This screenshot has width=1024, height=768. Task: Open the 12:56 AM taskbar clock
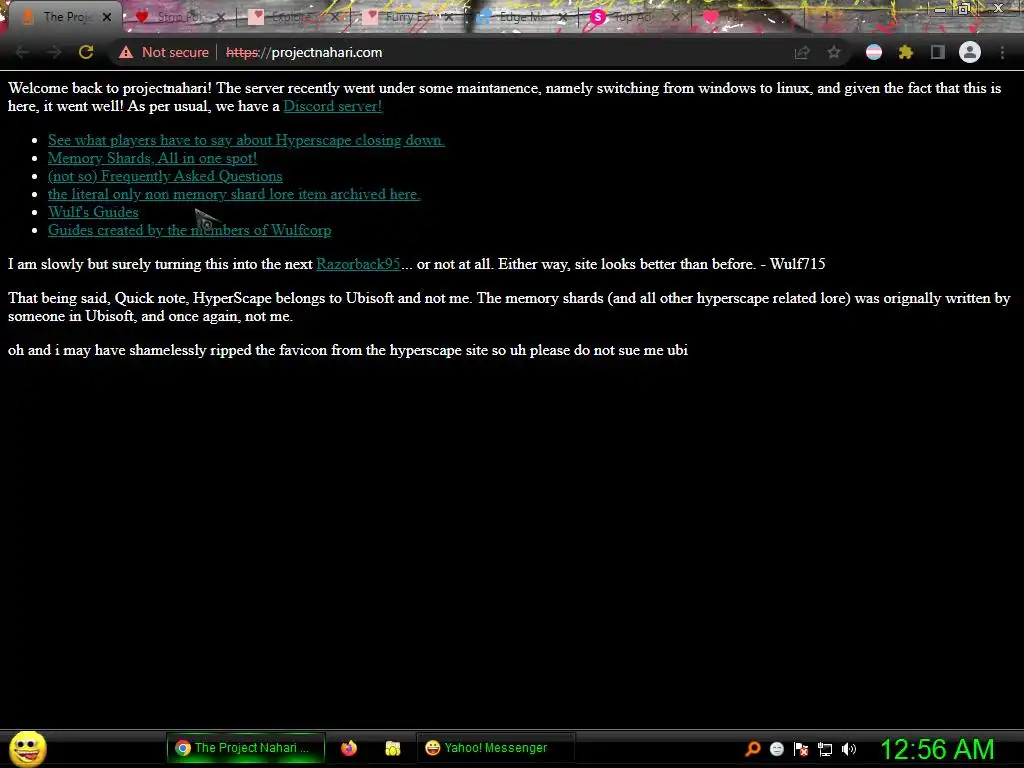click(x=937, y=749)
